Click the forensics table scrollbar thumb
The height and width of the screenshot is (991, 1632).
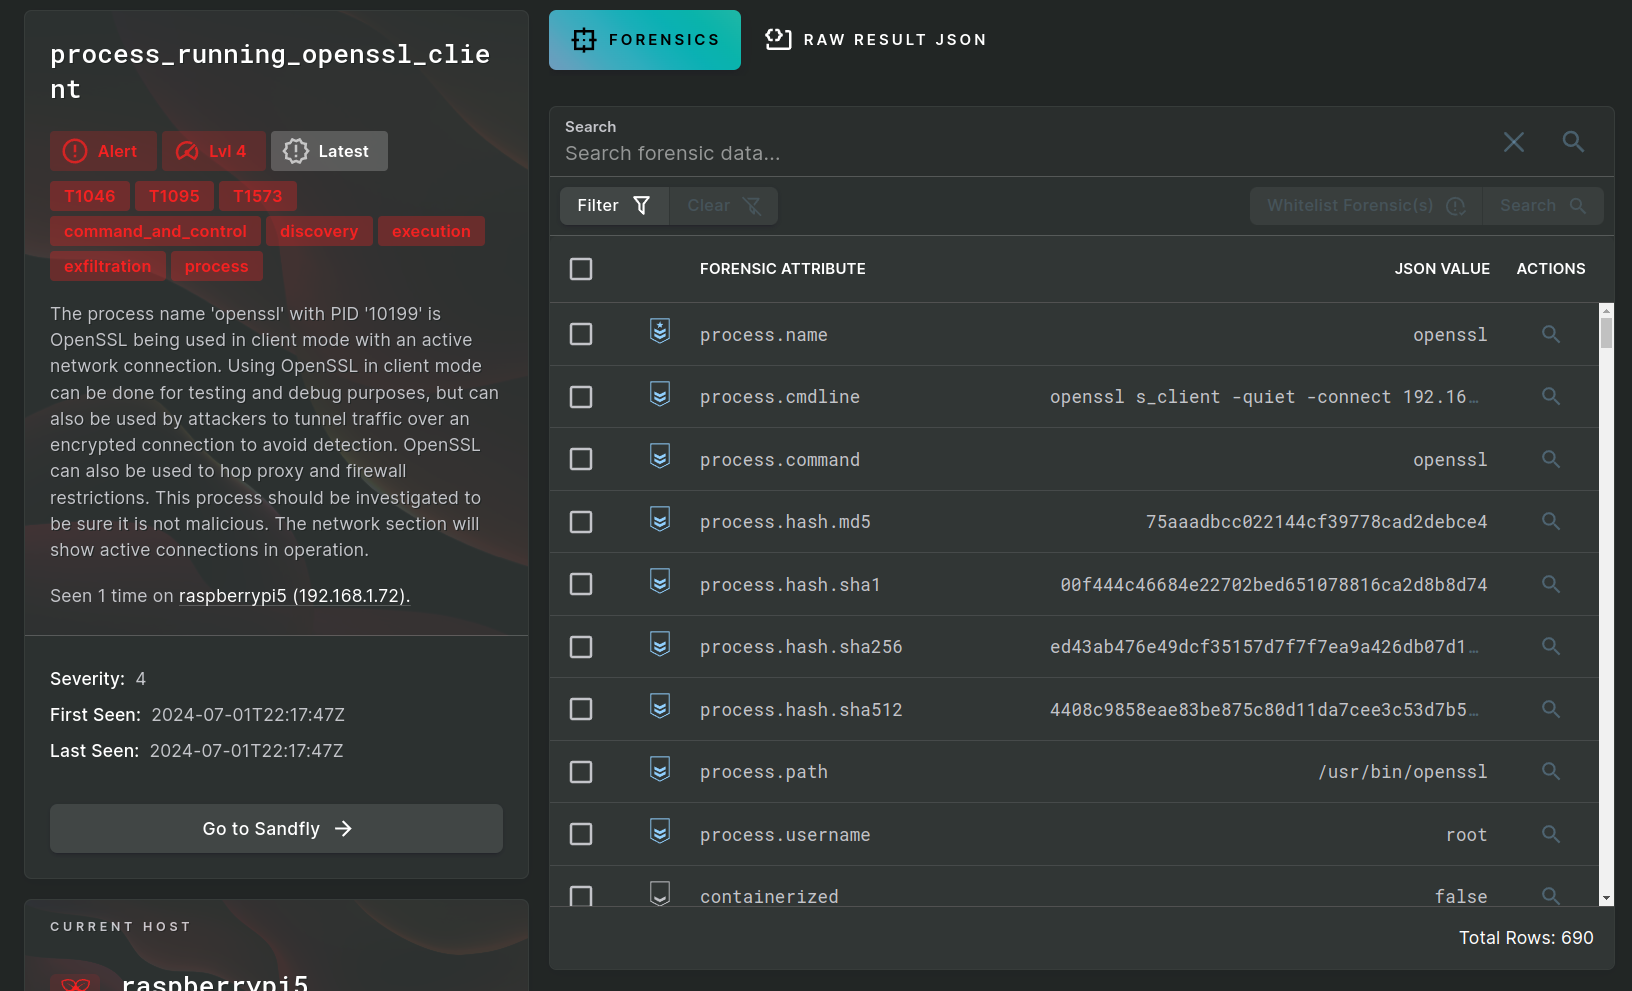pos(1606,332)
